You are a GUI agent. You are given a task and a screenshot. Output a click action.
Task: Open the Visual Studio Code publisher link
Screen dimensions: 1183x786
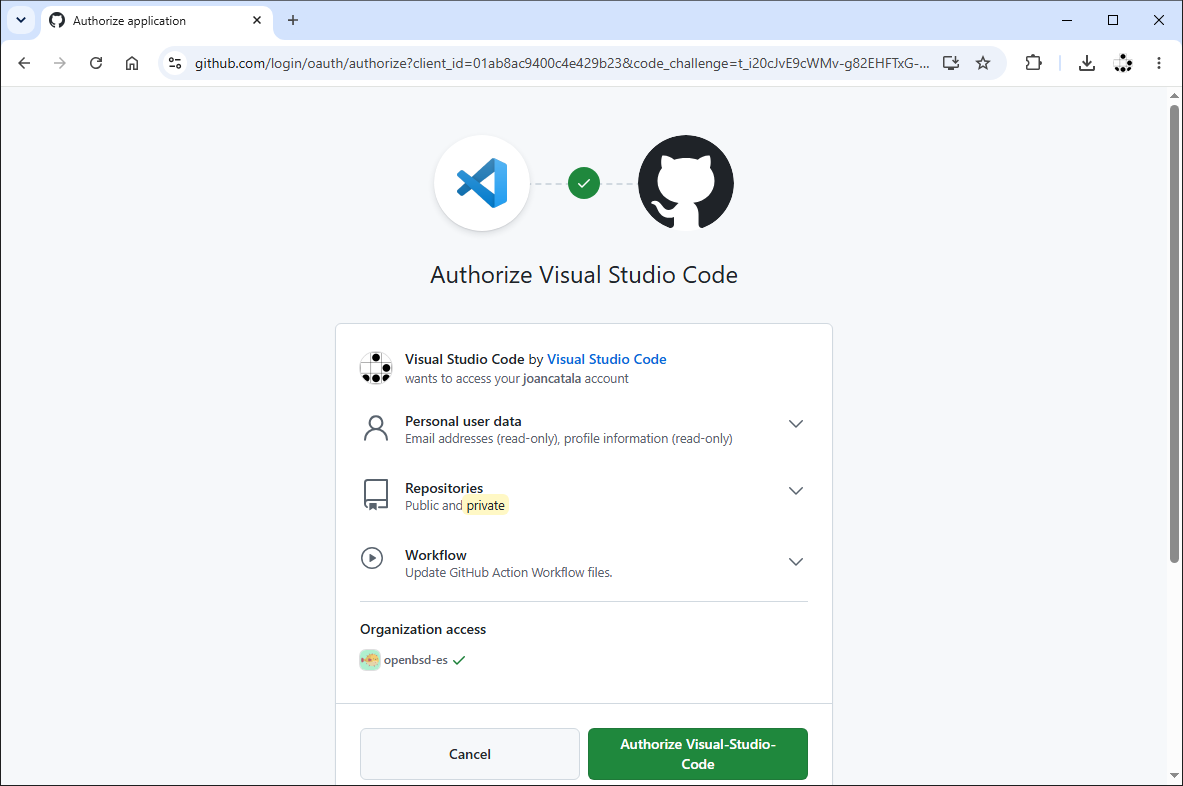[607, 359]
